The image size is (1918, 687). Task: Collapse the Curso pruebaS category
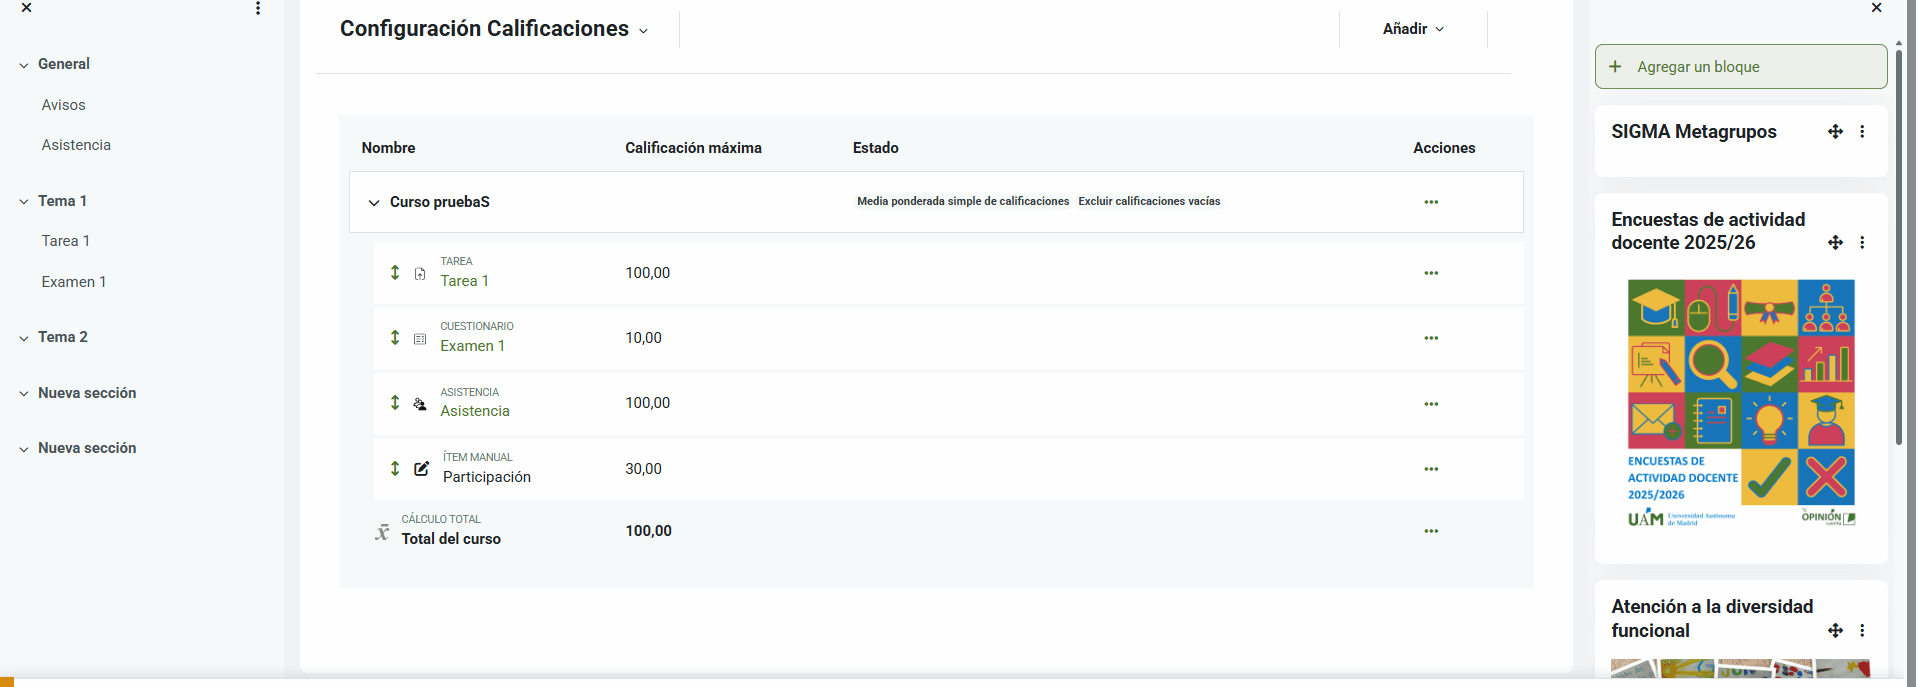coord(374,203)
